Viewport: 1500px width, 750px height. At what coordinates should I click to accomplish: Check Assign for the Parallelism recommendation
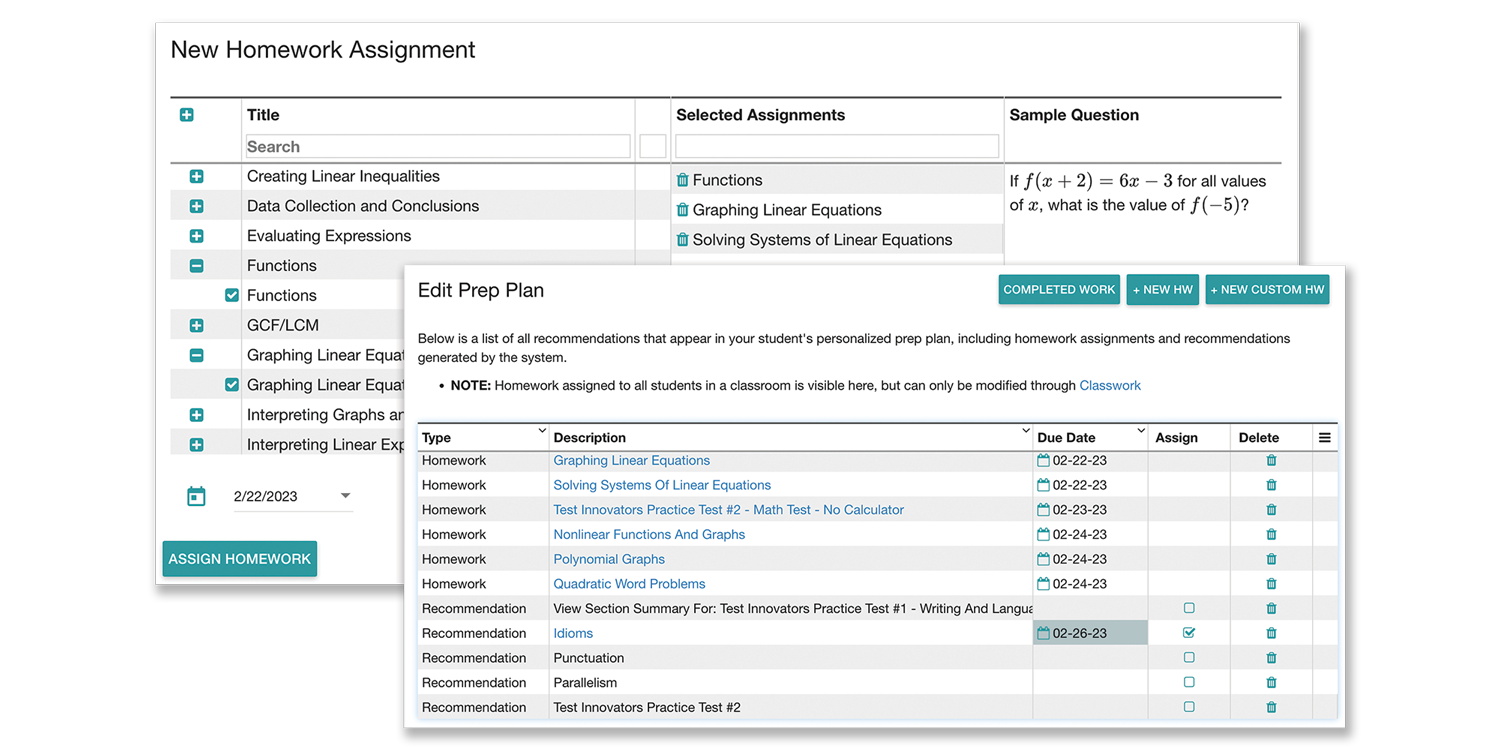tap(1189, 682)
